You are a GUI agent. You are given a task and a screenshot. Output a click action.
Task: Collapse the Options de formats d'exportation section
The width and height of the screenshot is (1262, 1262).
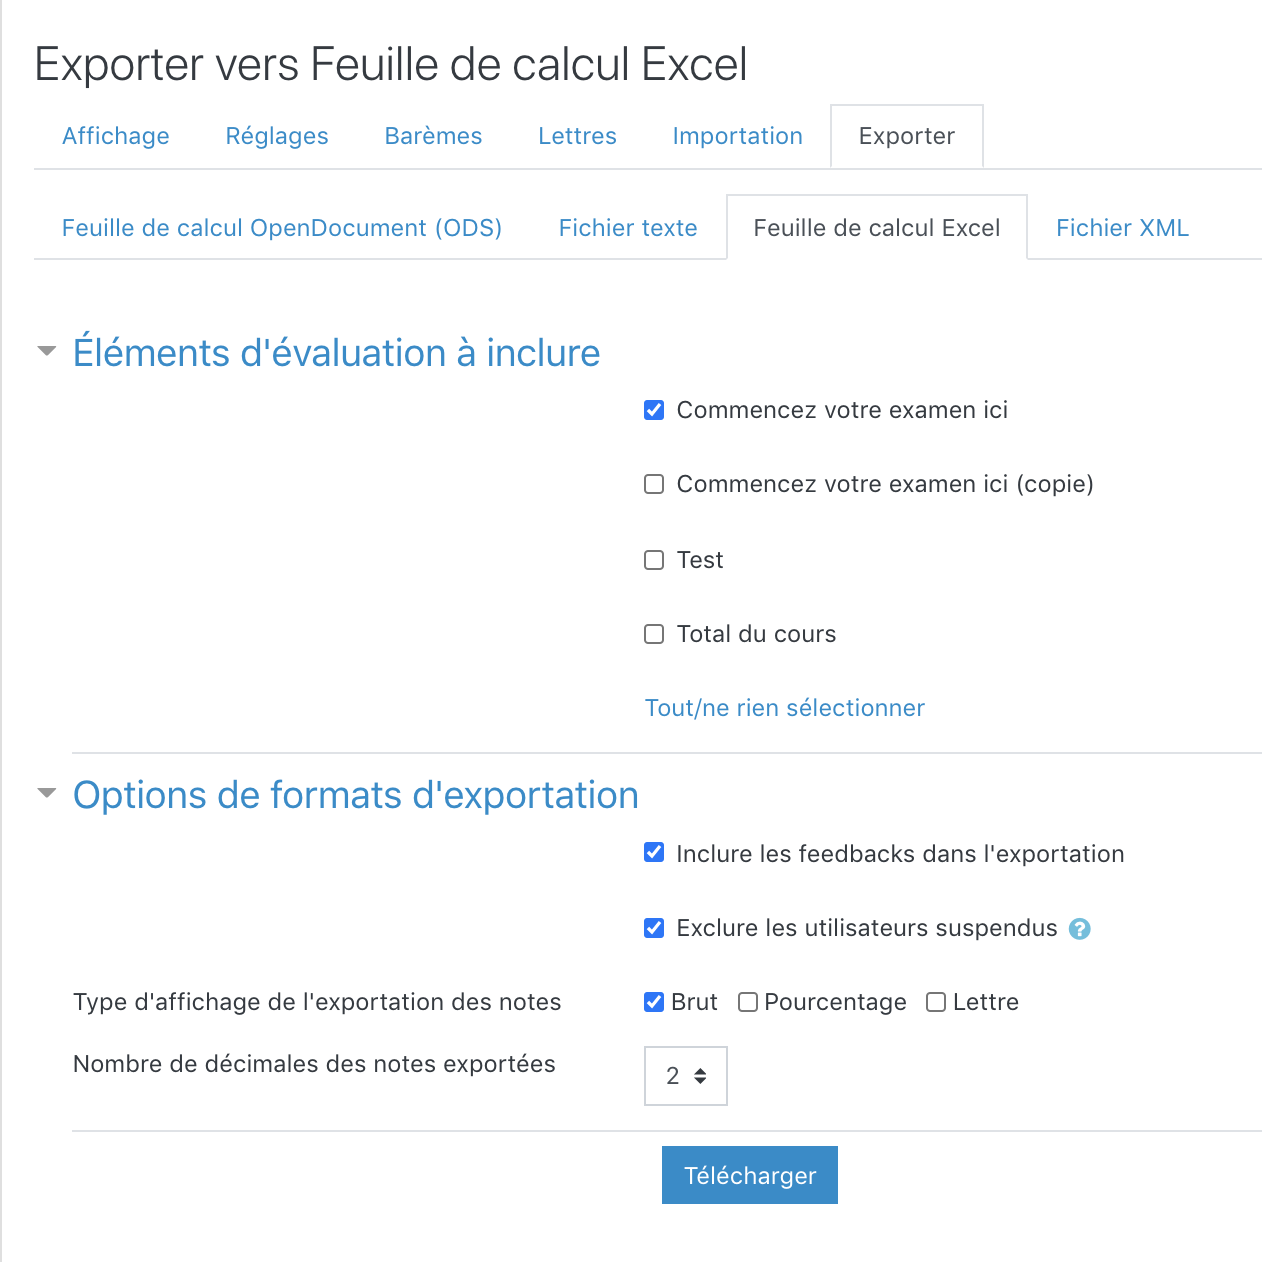(46, 794)
